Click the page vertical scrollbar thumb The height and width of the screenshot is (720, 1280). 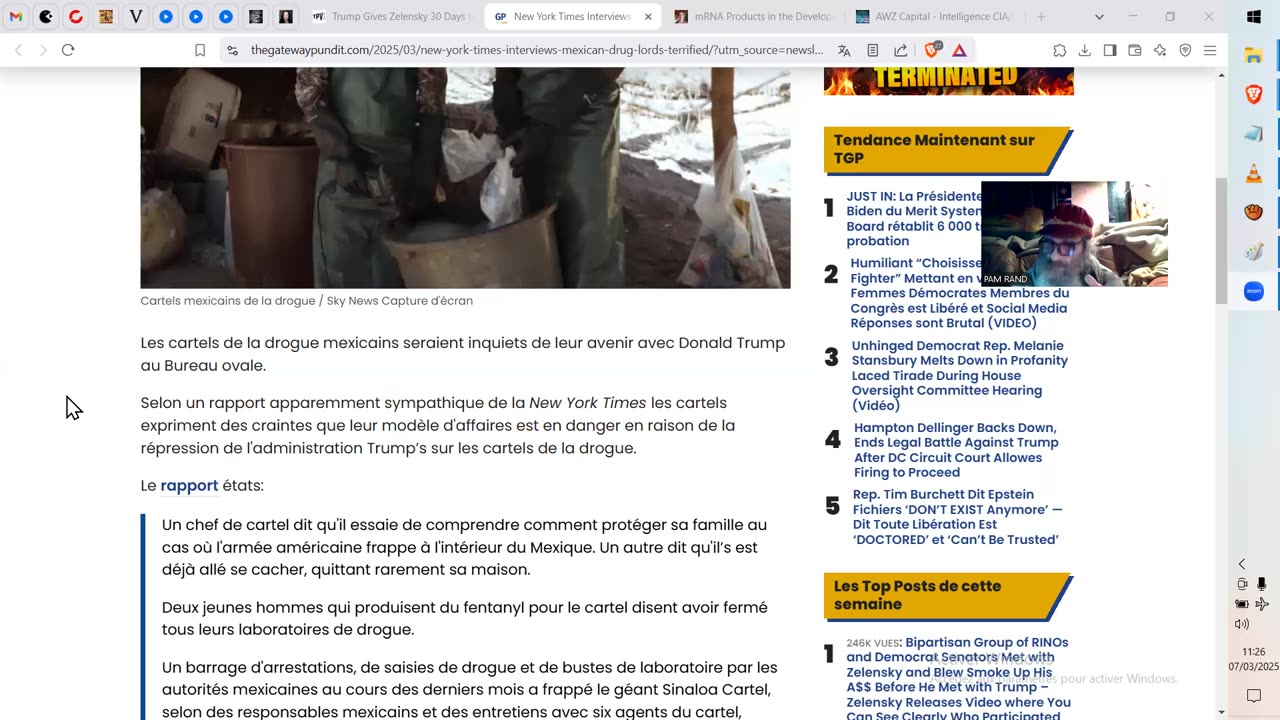click(1221, 240)
